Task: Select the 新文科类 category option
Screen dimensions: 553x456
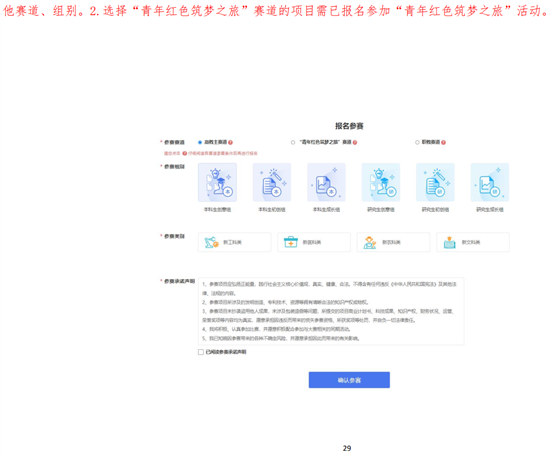Action: click(473, 242)
